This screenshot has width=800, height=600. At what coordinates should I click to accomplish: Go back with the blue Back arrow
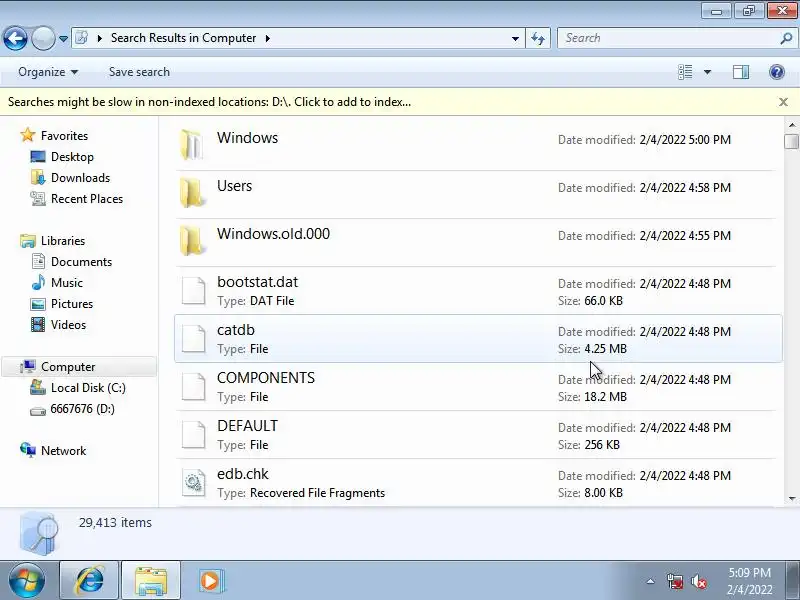15,38
